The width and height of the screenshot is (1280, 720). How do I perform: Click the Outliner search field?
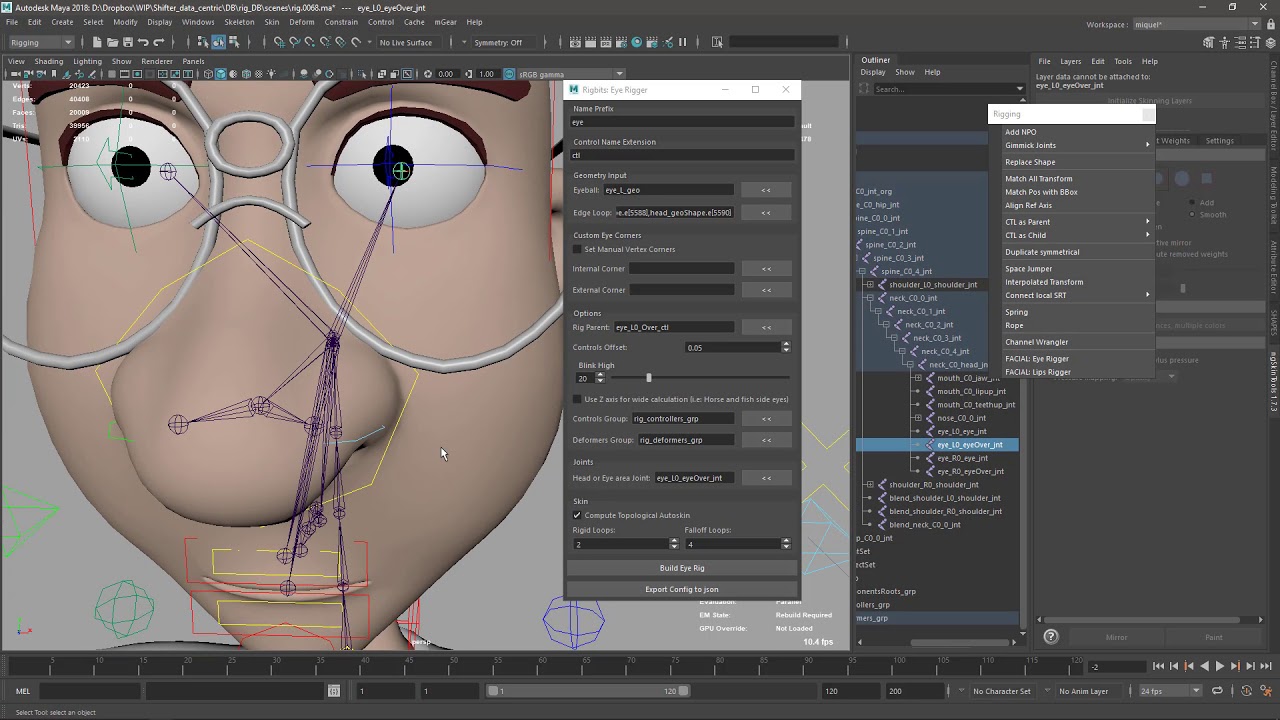point(943,89)
